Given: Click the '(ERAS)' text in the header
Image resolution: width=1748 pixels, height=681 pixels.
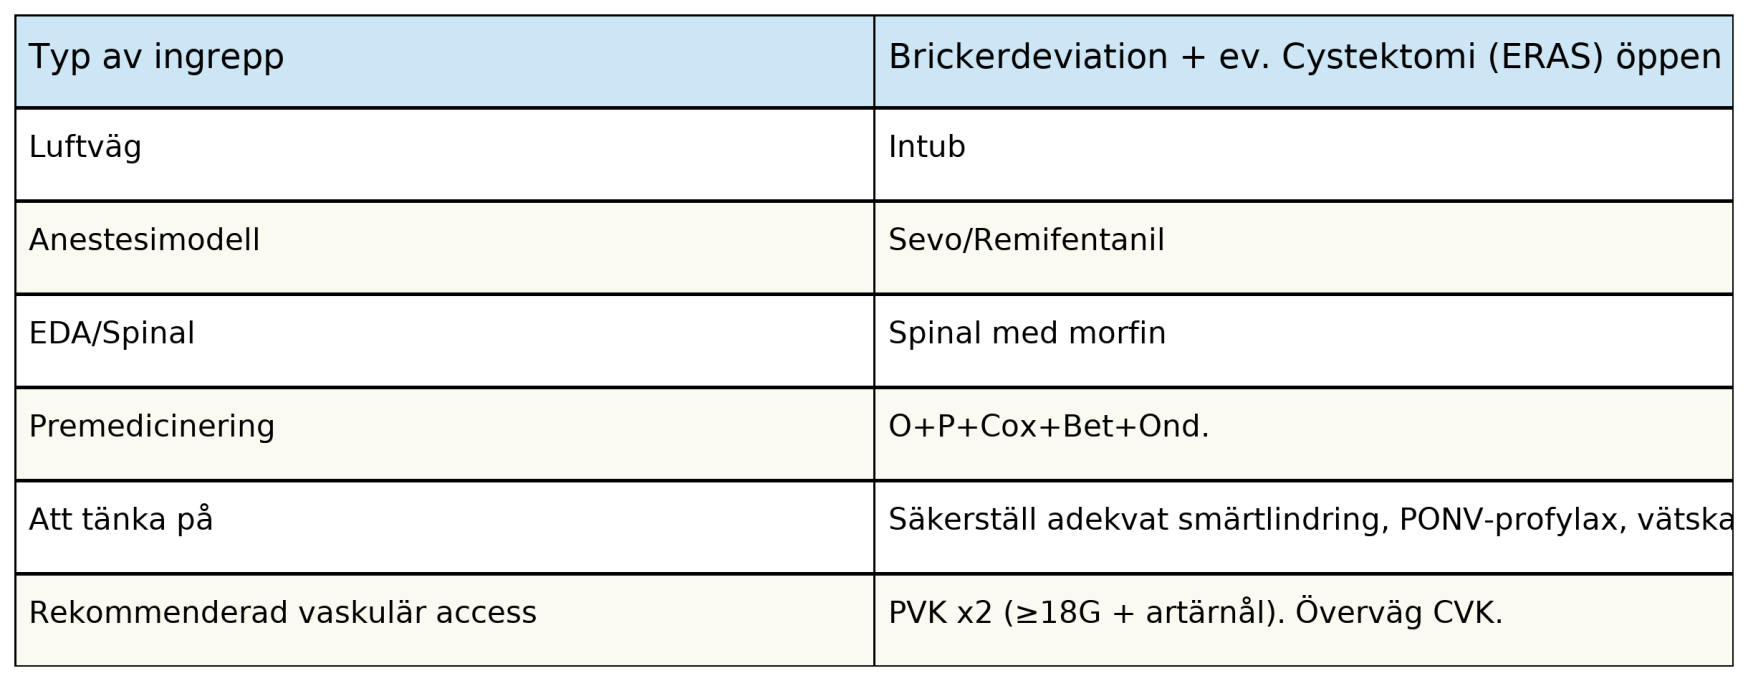Looking at the screenshot, I should pyautogui.click(x=1546, y=58).
